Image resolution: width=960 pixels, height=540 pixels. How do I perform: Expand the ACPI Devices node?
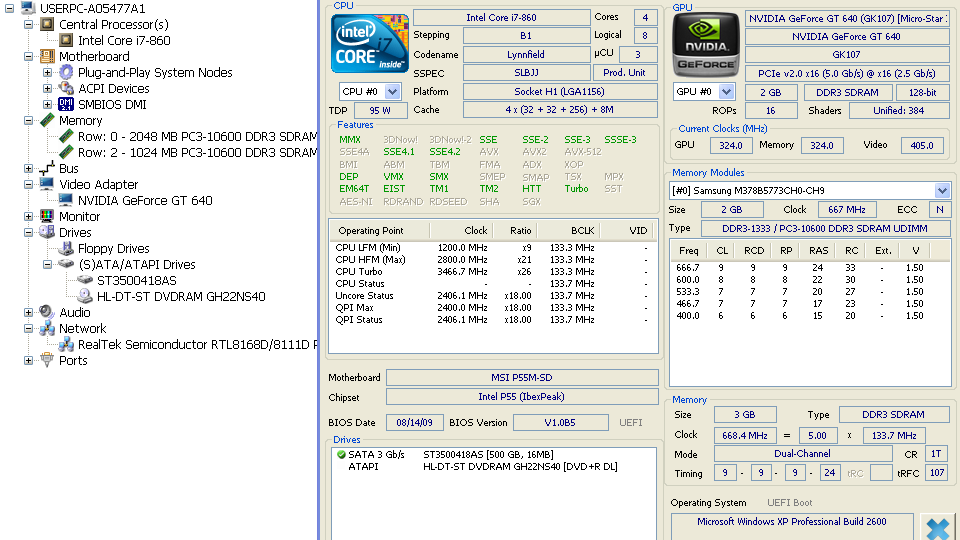tap(47, 88)
